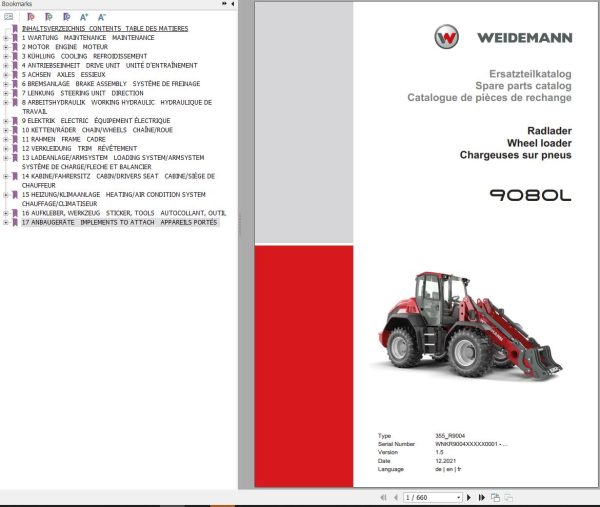Viewport: 600px width, 507px height.
Task: Select bookmark 5 ACHSEN AXLES ESSIEUX
Action: 64,75
